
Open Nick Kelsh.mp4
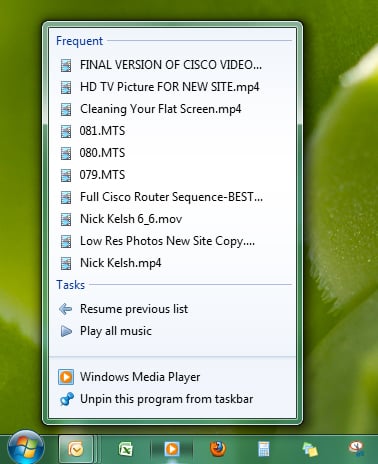click(x=172, y=263)
